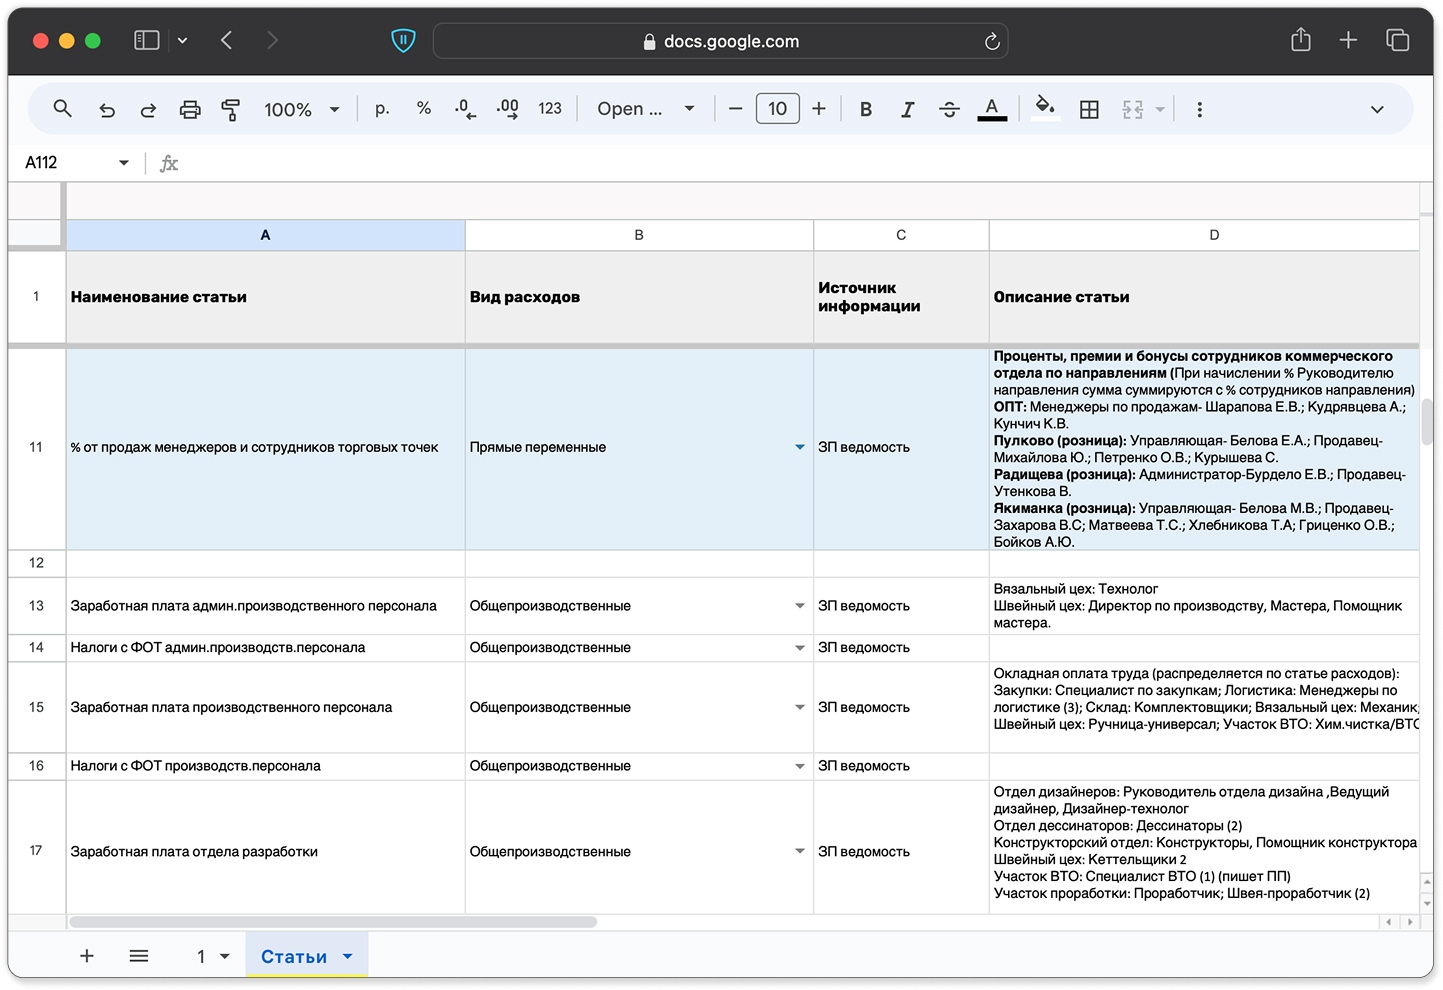
Task: Toggle italic formatting
Action: (x=907, y=110)
